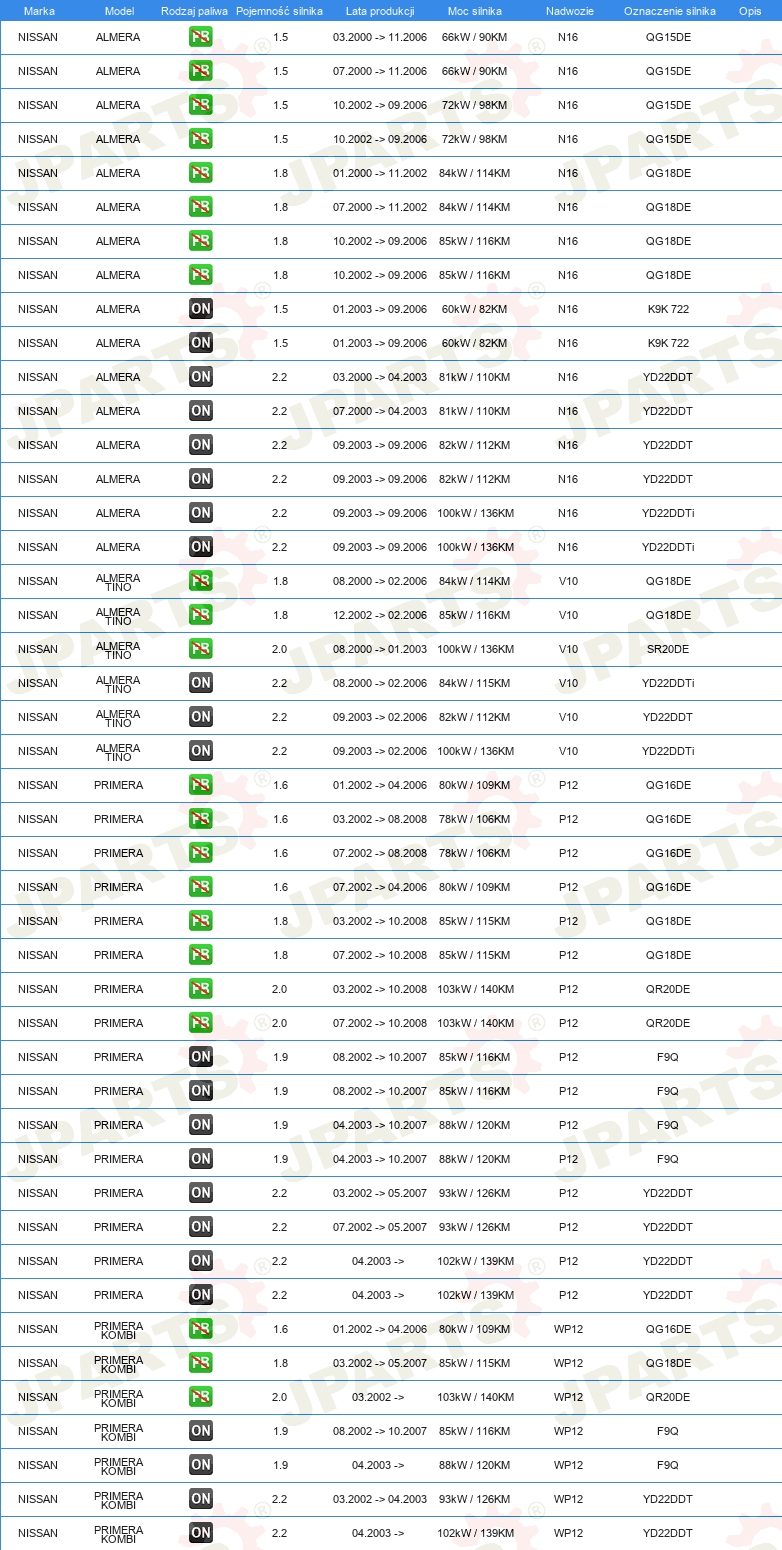
Task: Click petrol icon for Primera 2.0 07.2002 -> 10.2008
Action: (x=200, y=1023)
